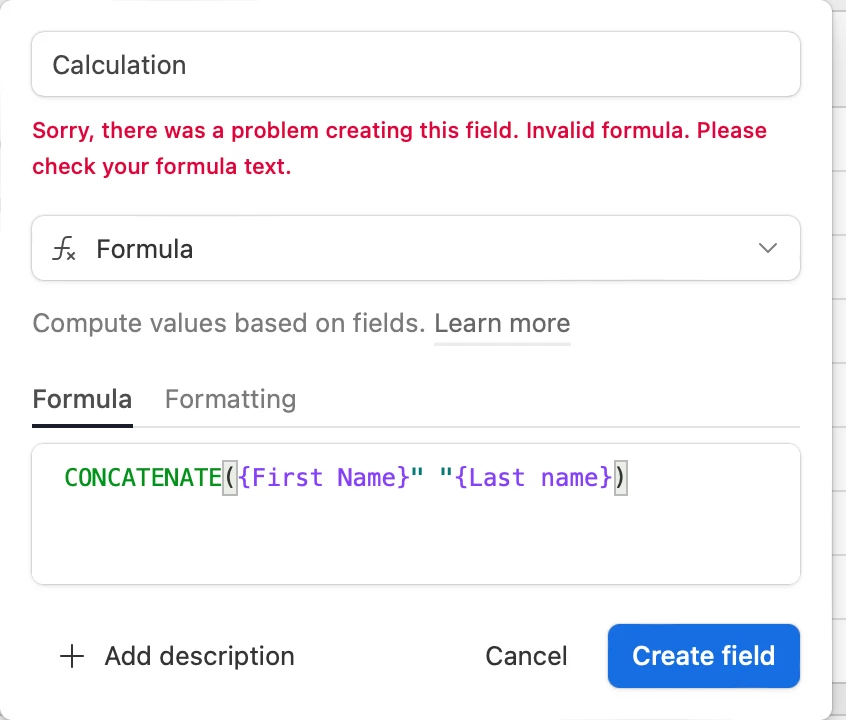
Task: Click the plus icon beside Add description
Action: click(72, 656)
